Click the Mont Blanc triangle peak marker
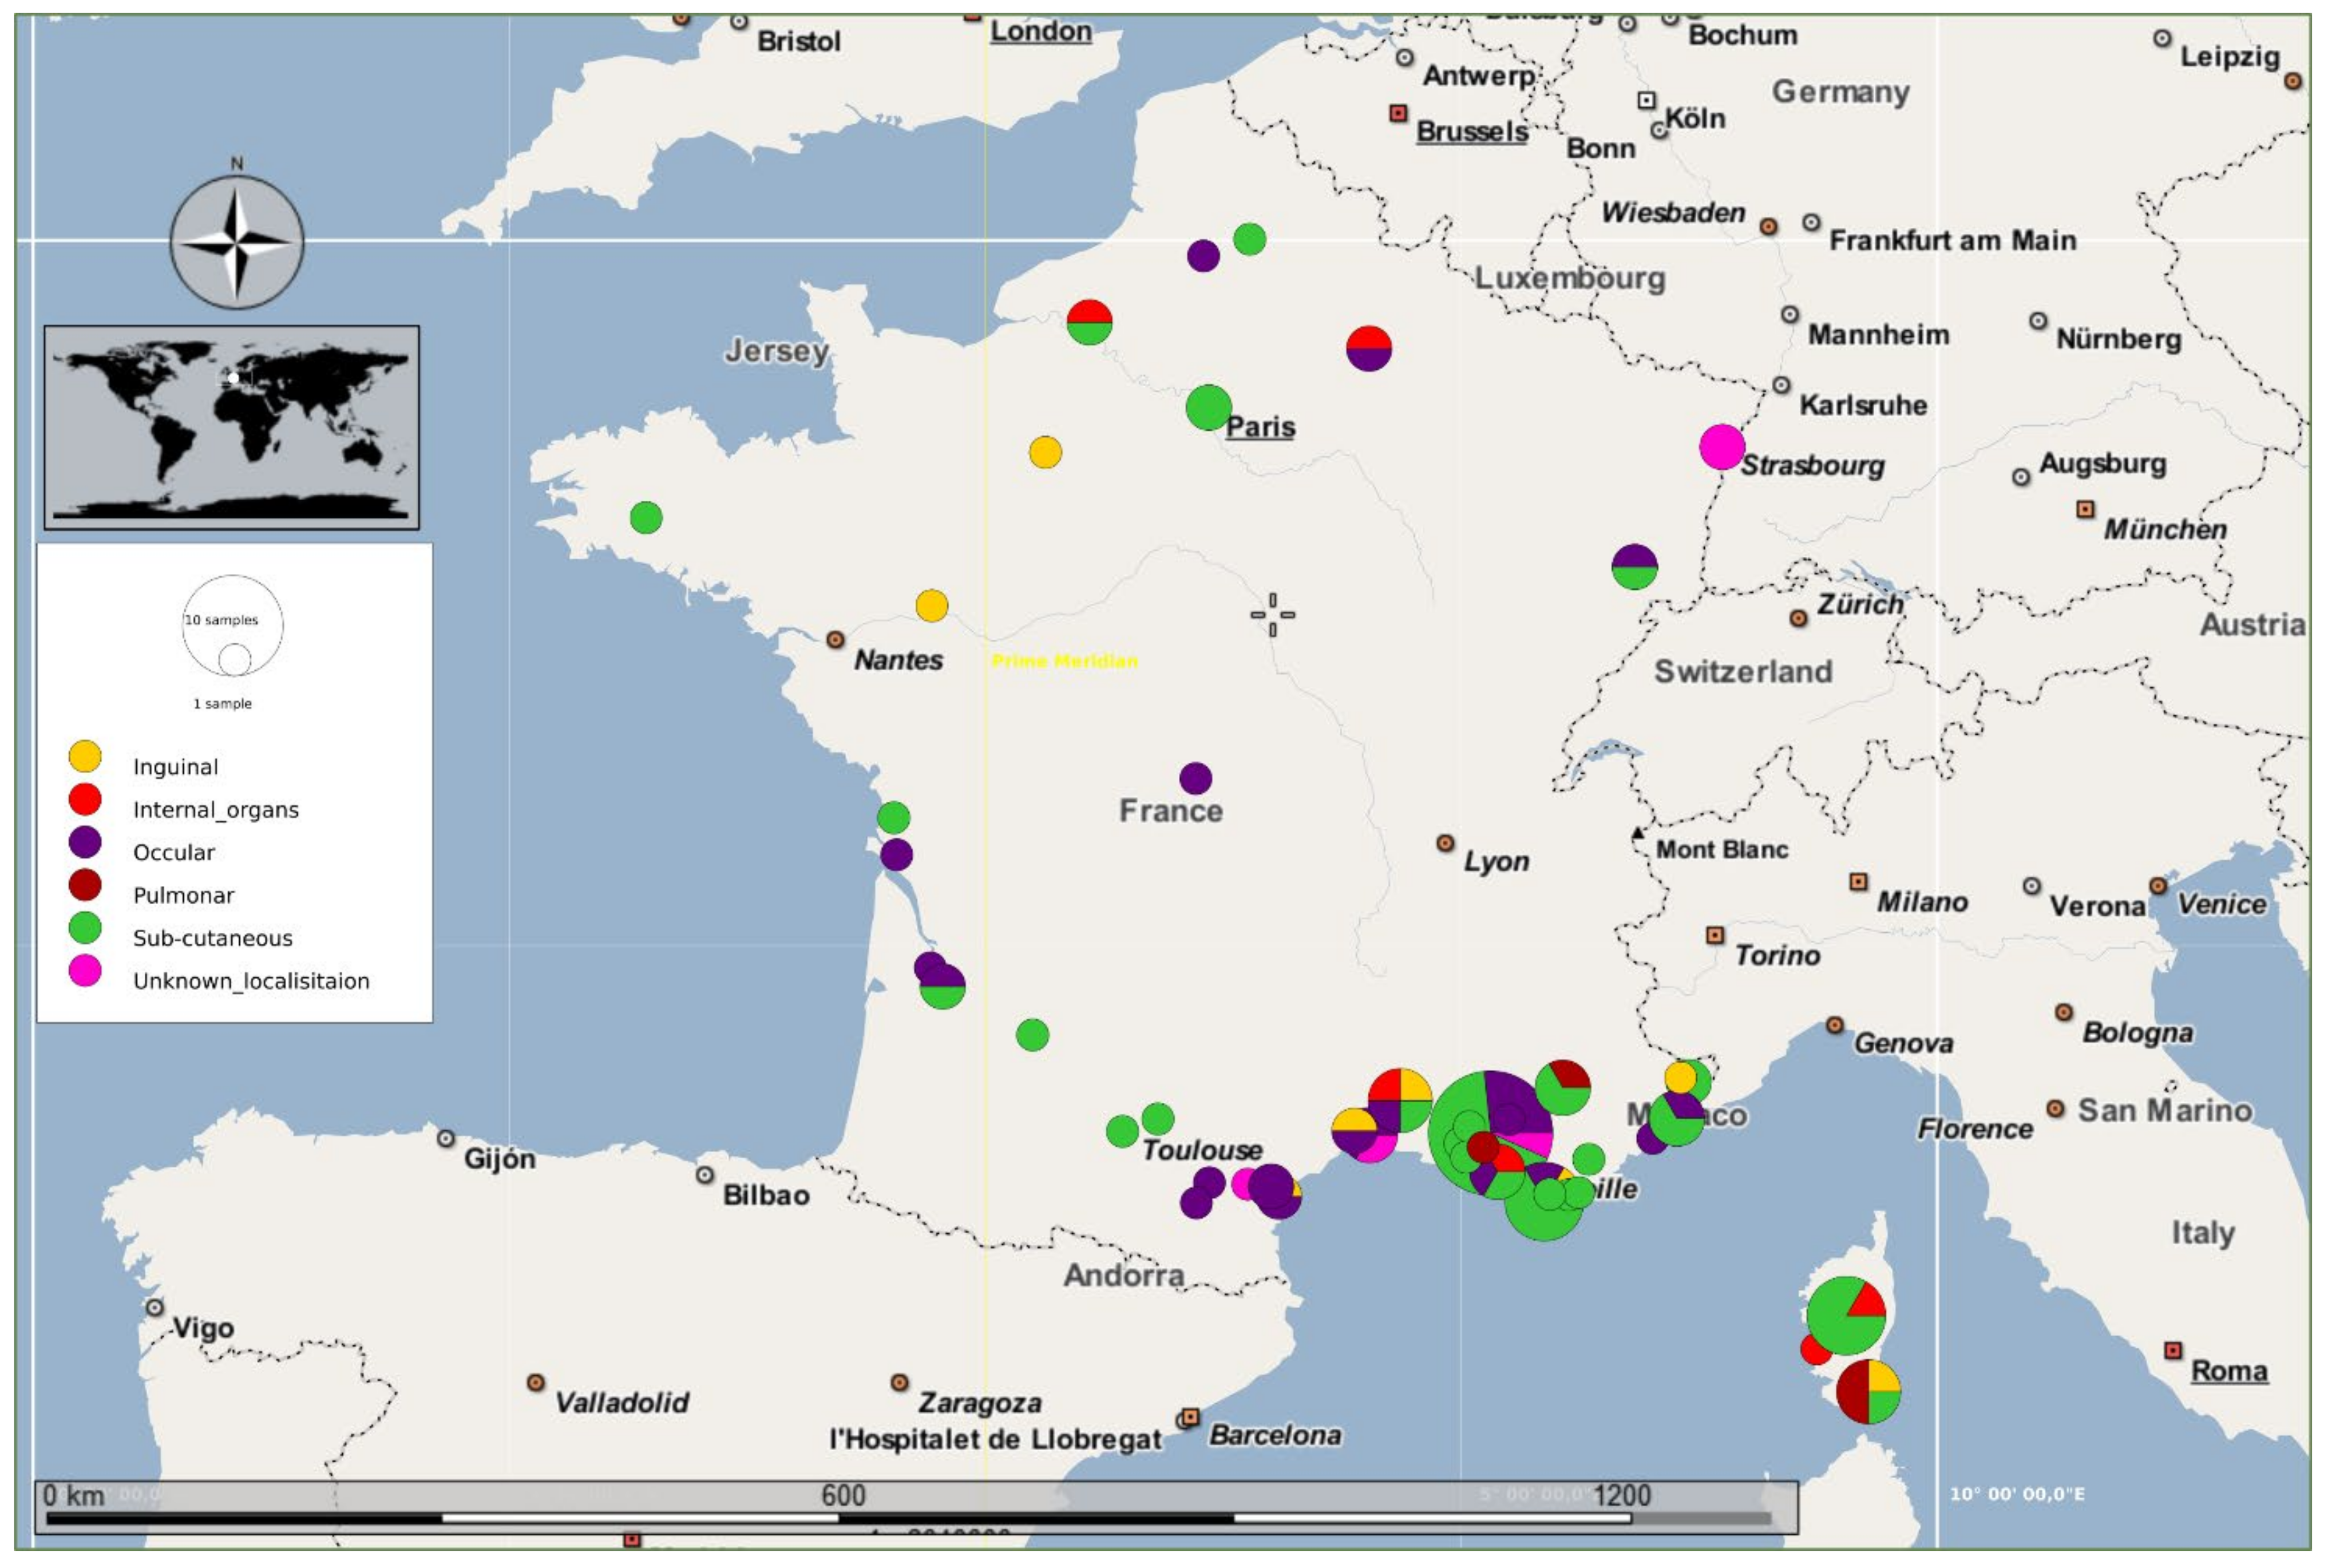The height and width of the screenshot is (1568, 2328). (1637, 832)
